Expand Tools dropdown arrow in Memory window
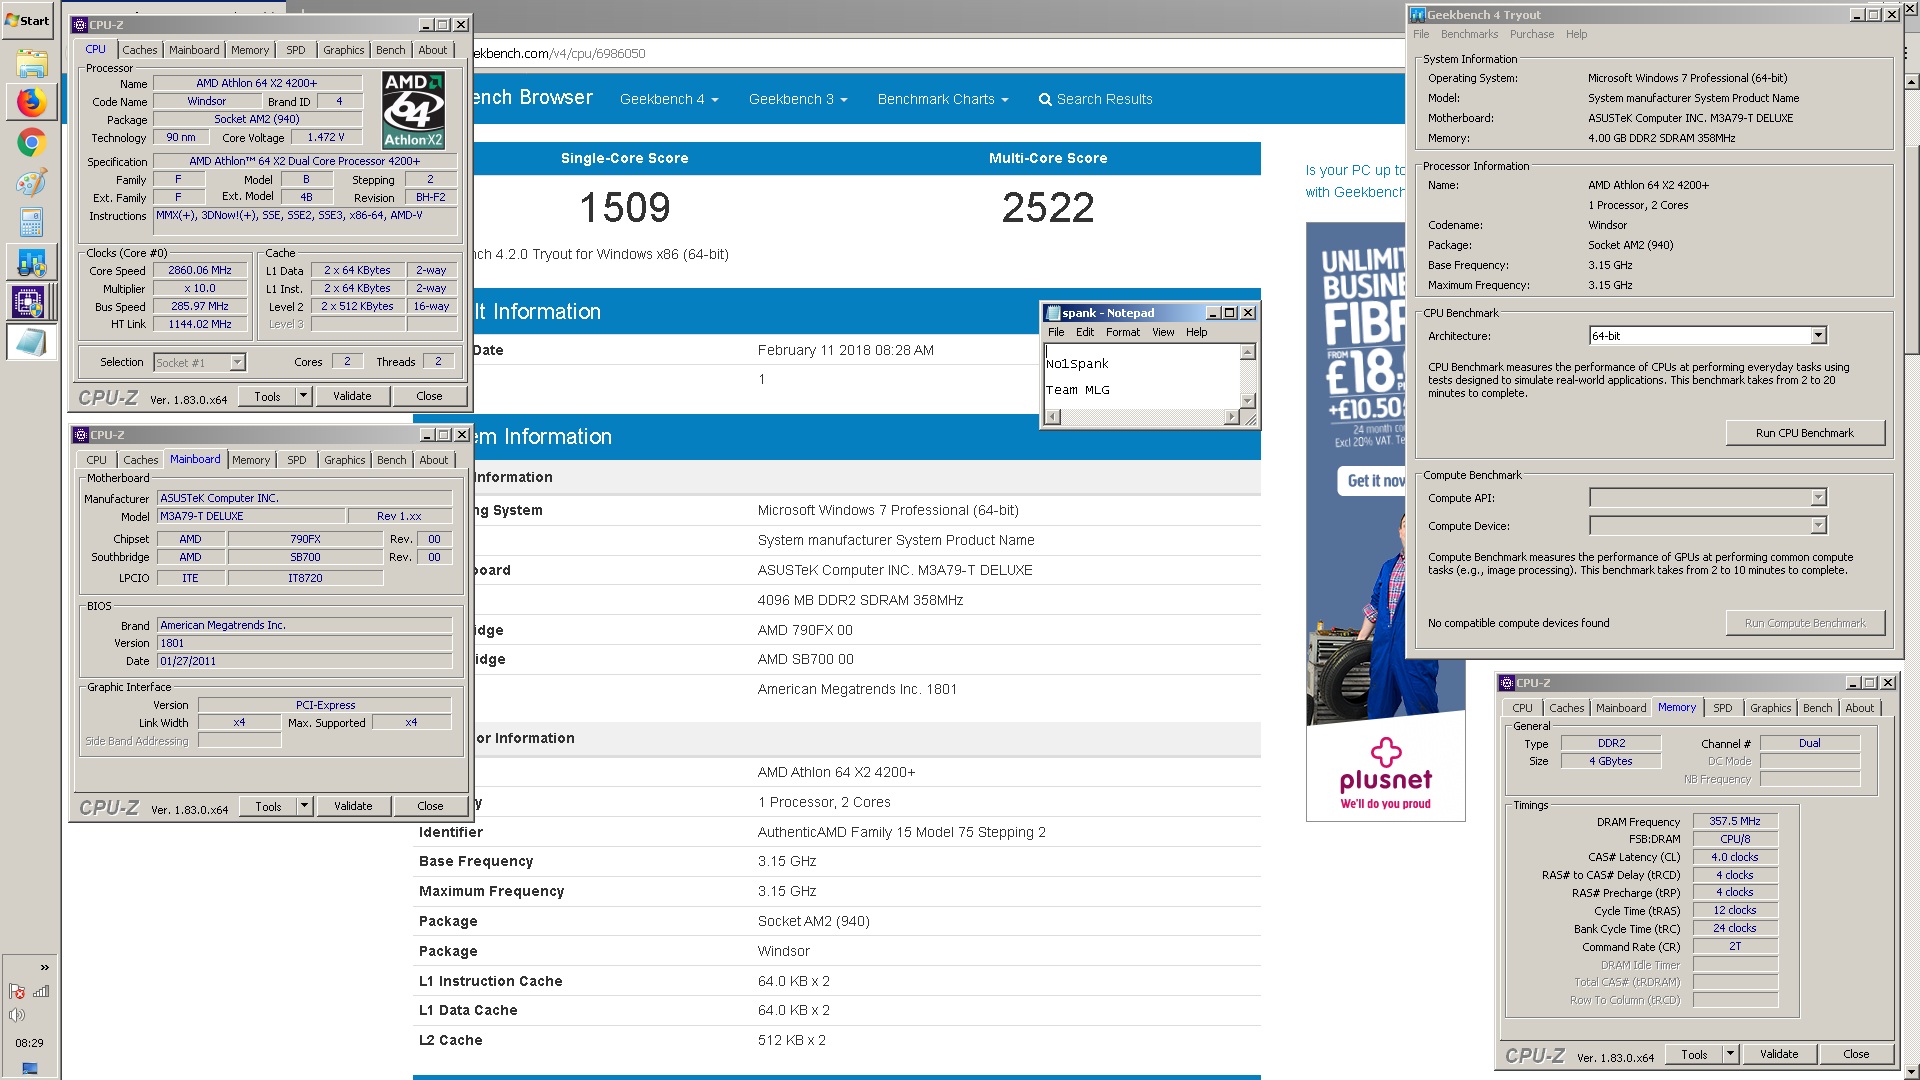The width and height of the screenshot is (1920, 1080). point(1730,1054)
